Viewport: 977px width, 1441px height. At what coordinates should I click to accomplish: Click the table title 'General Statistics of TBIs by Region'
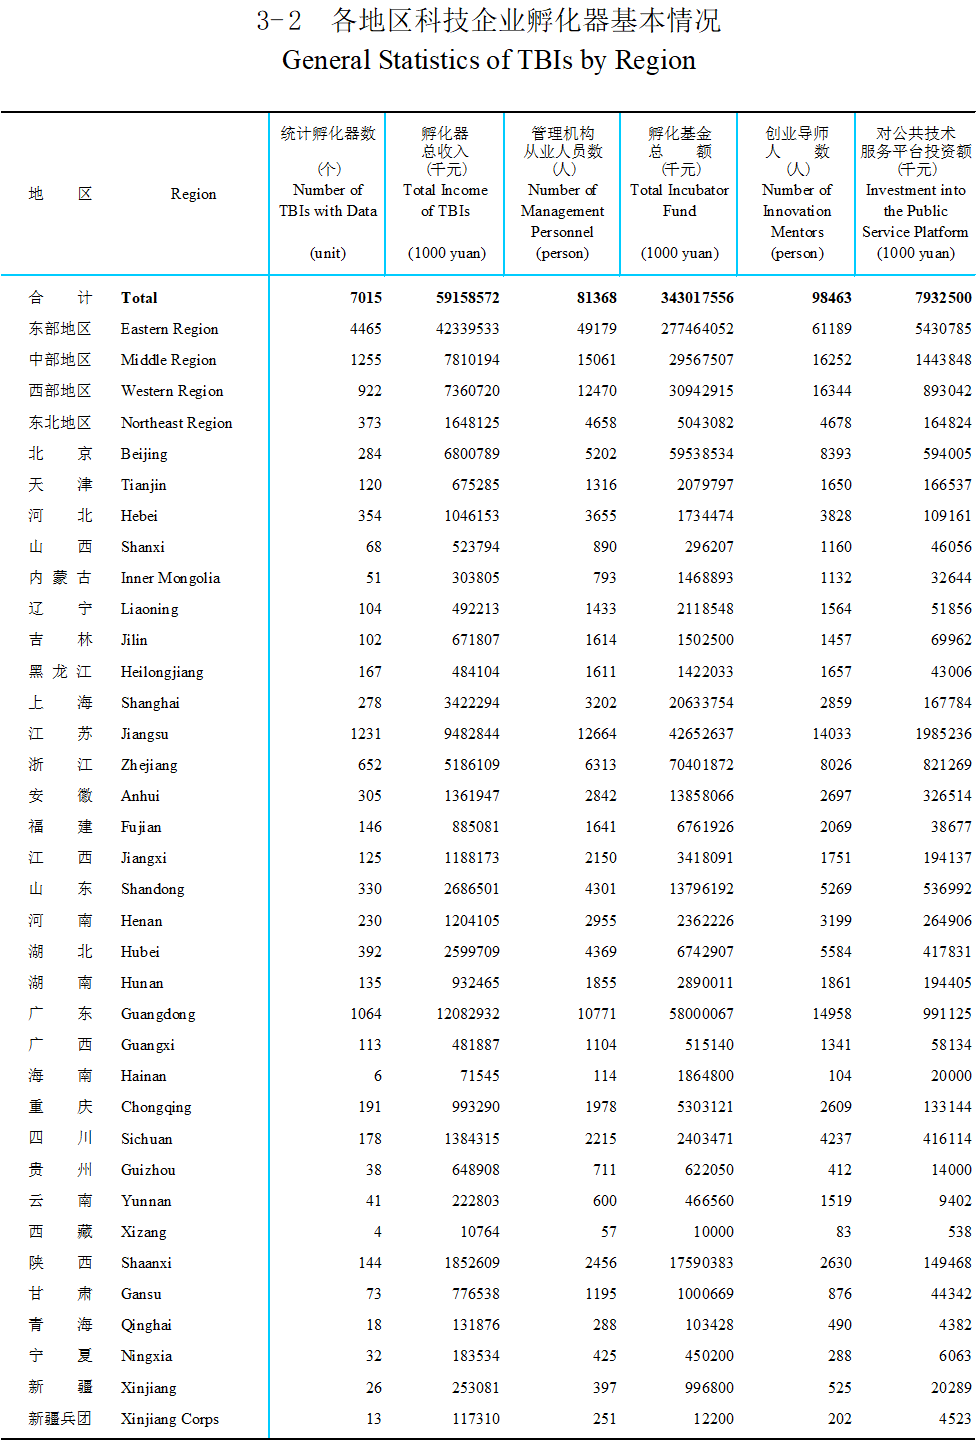[488, 60]
